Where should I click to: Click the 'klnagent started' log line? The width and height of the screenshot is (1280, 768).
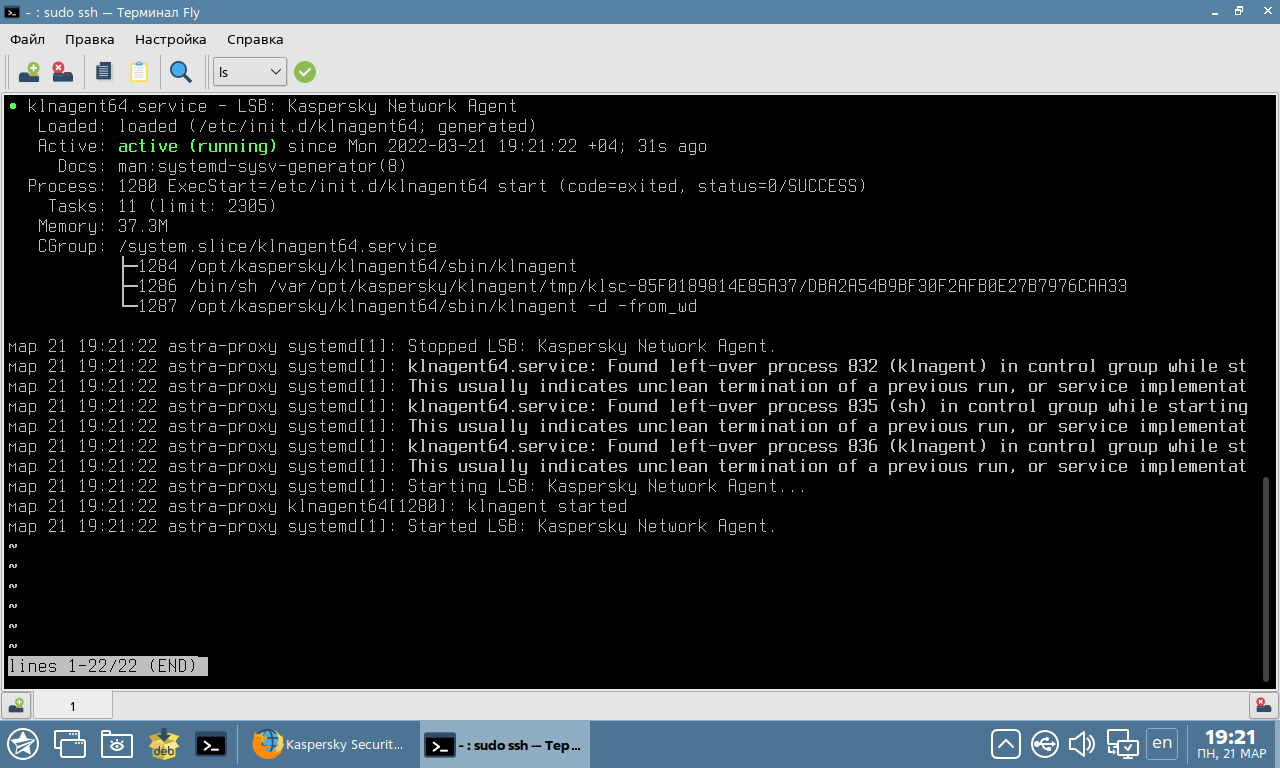318,506
